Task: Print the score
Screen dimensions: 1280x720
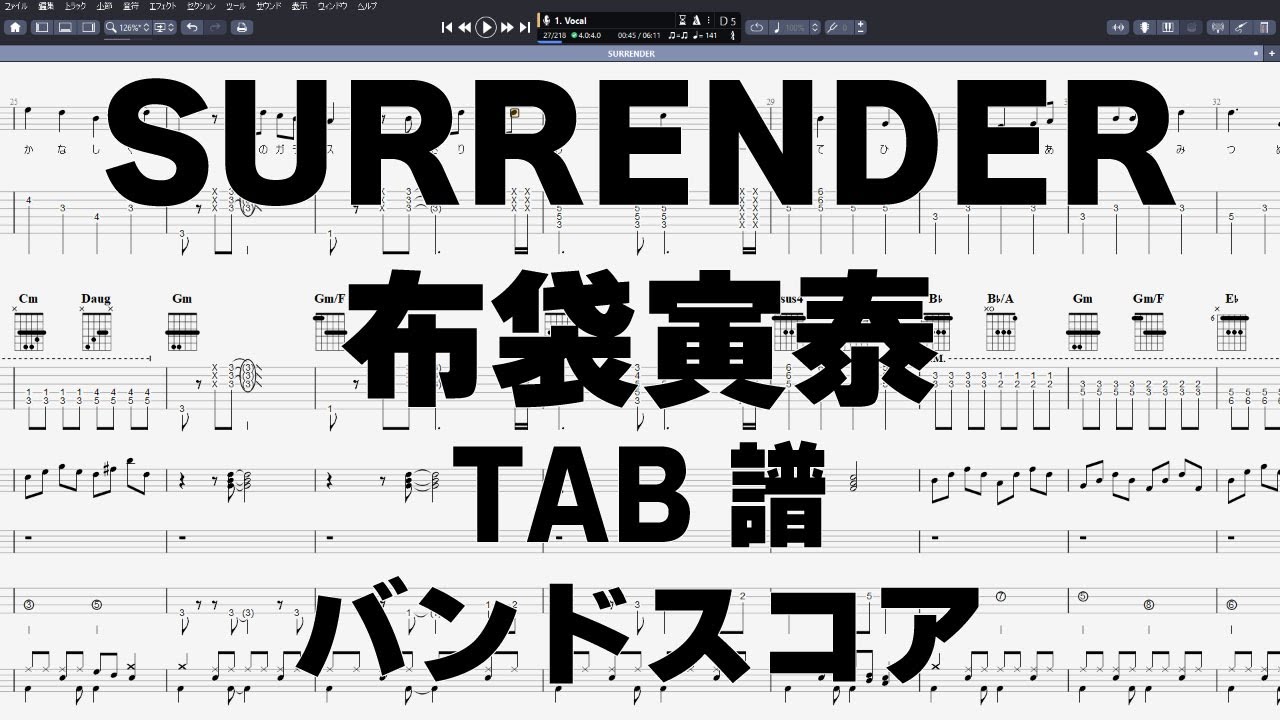Action: click(x=242, y=27)
